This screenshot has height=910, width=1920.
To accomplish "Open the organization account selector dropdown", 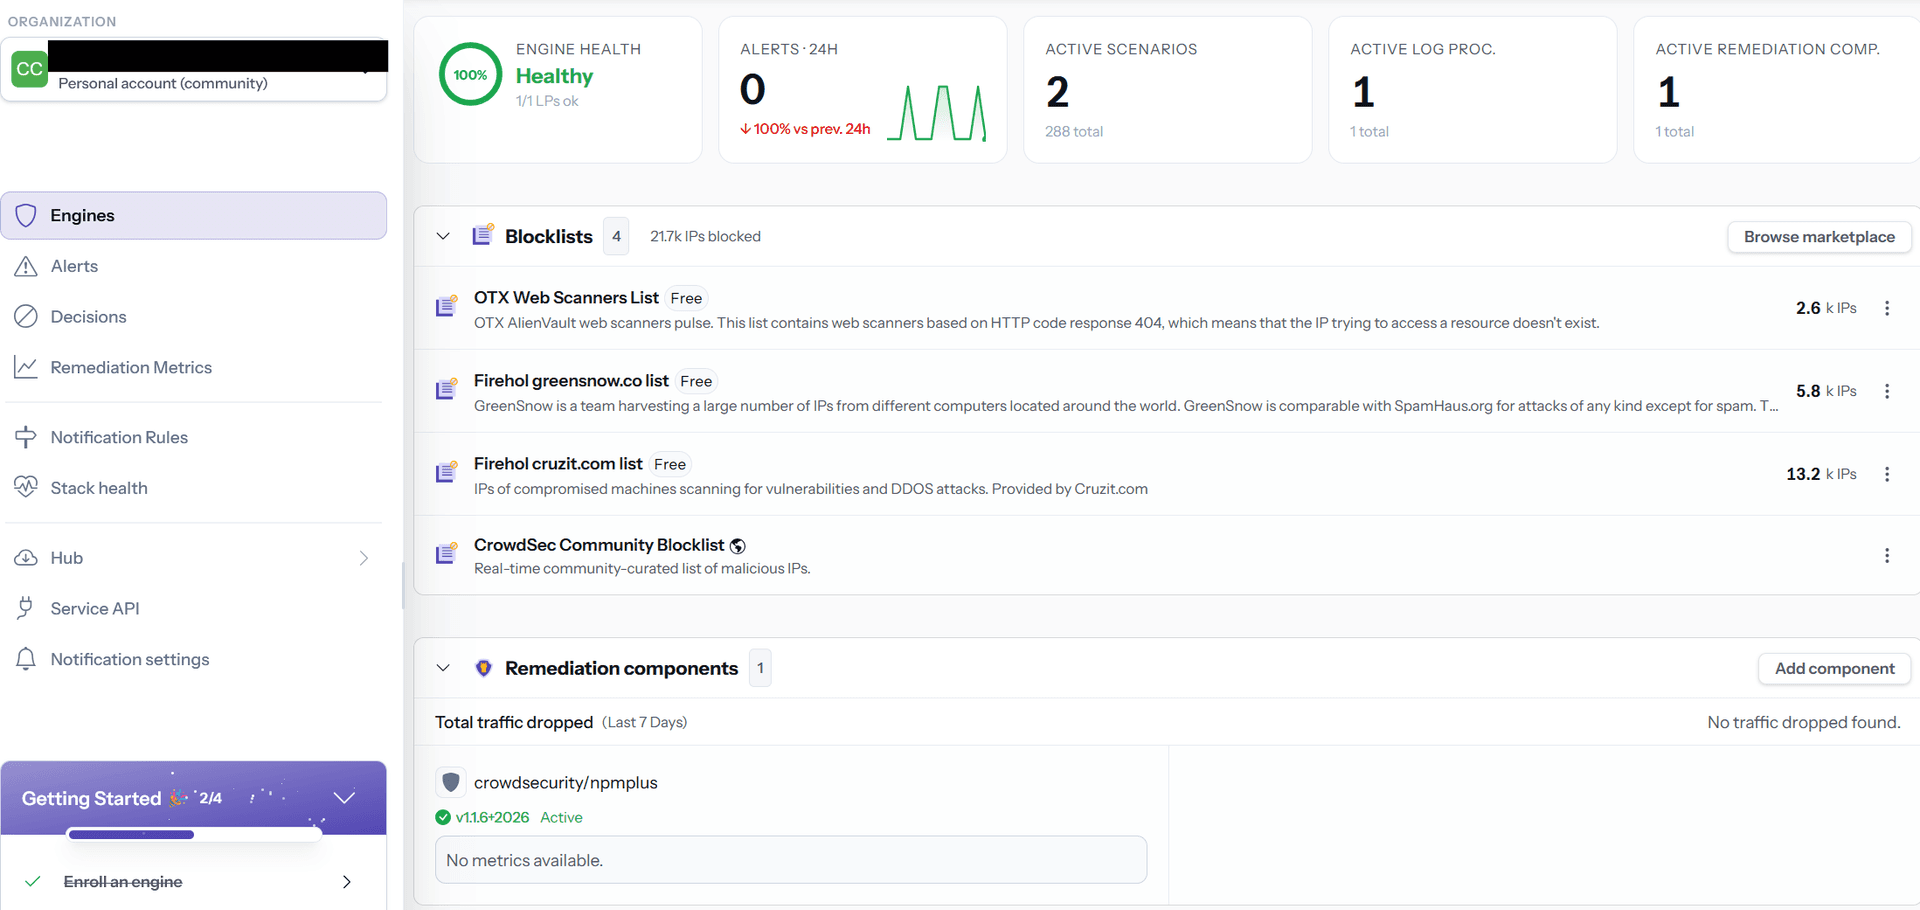I will pyautogui.click(x=194, y=69).
